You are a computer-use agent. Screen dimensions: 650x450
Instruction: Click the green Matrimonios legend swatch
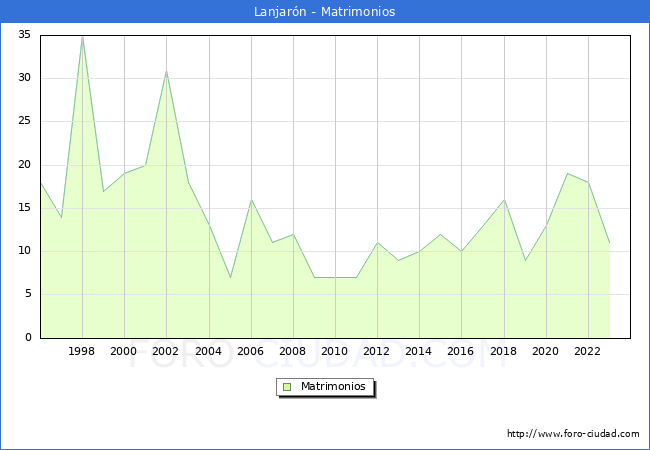pyautogui.click(x=286, y=387)
